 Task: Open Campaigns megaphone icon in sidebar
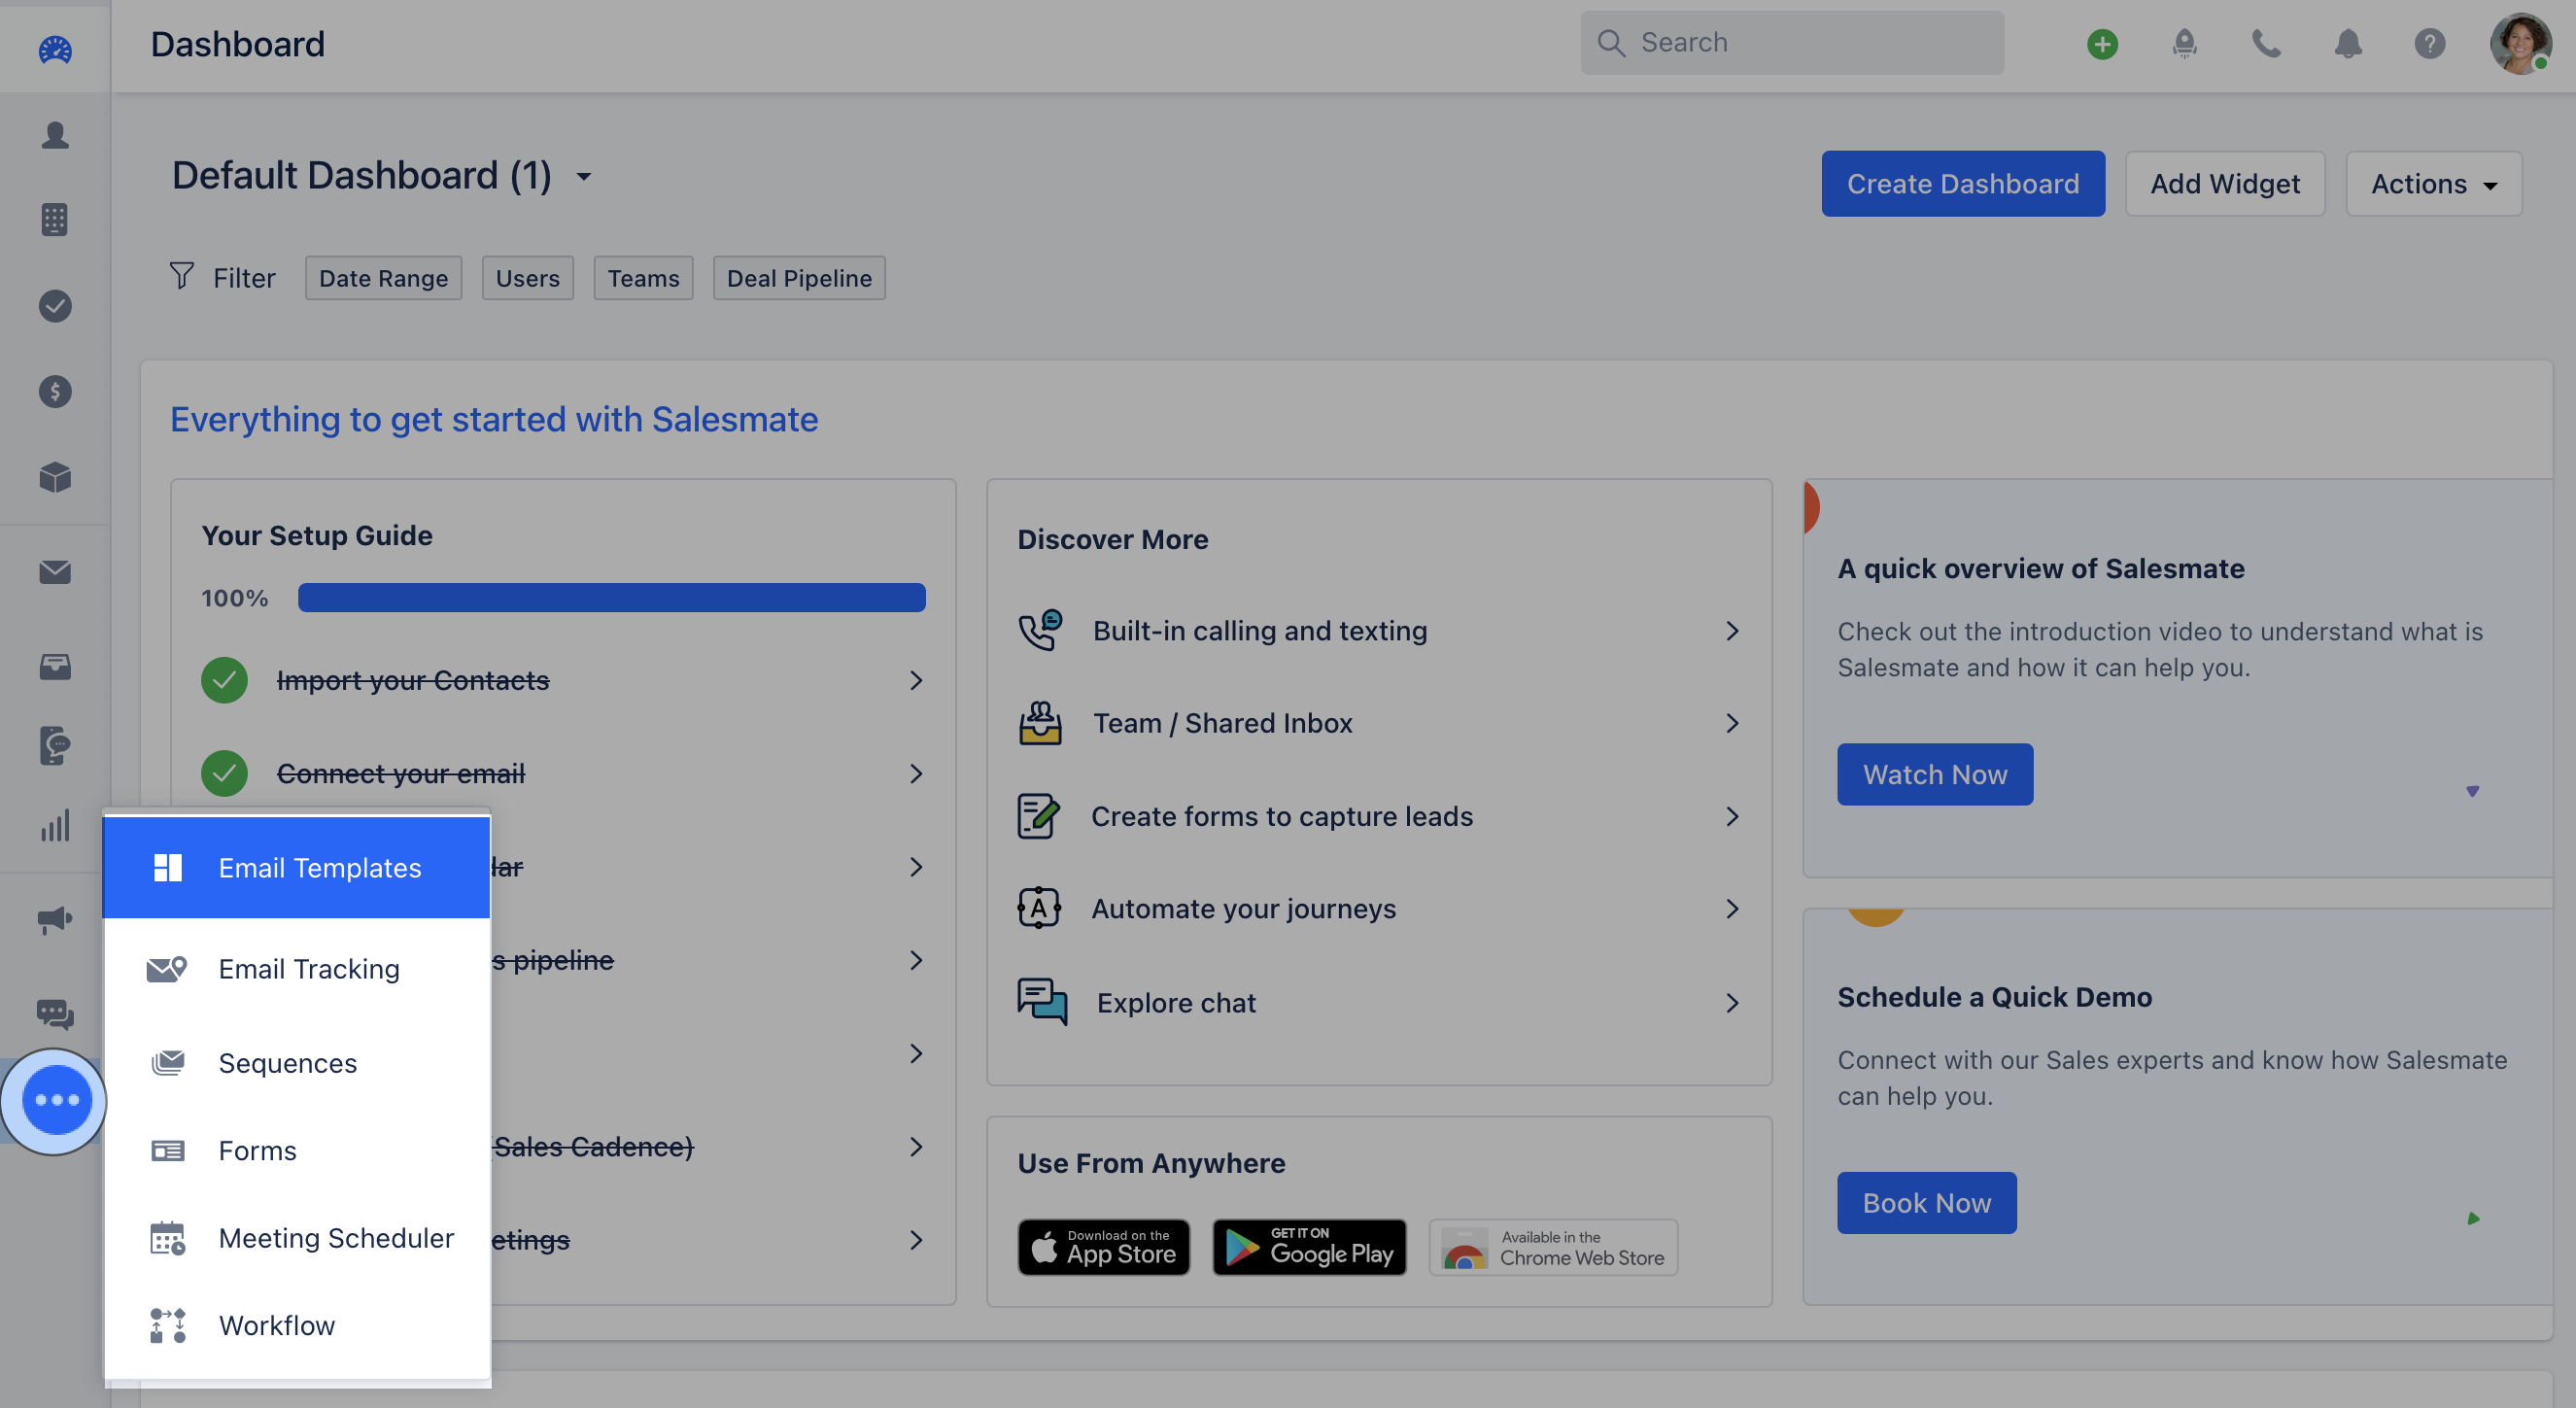click(55, 919)
